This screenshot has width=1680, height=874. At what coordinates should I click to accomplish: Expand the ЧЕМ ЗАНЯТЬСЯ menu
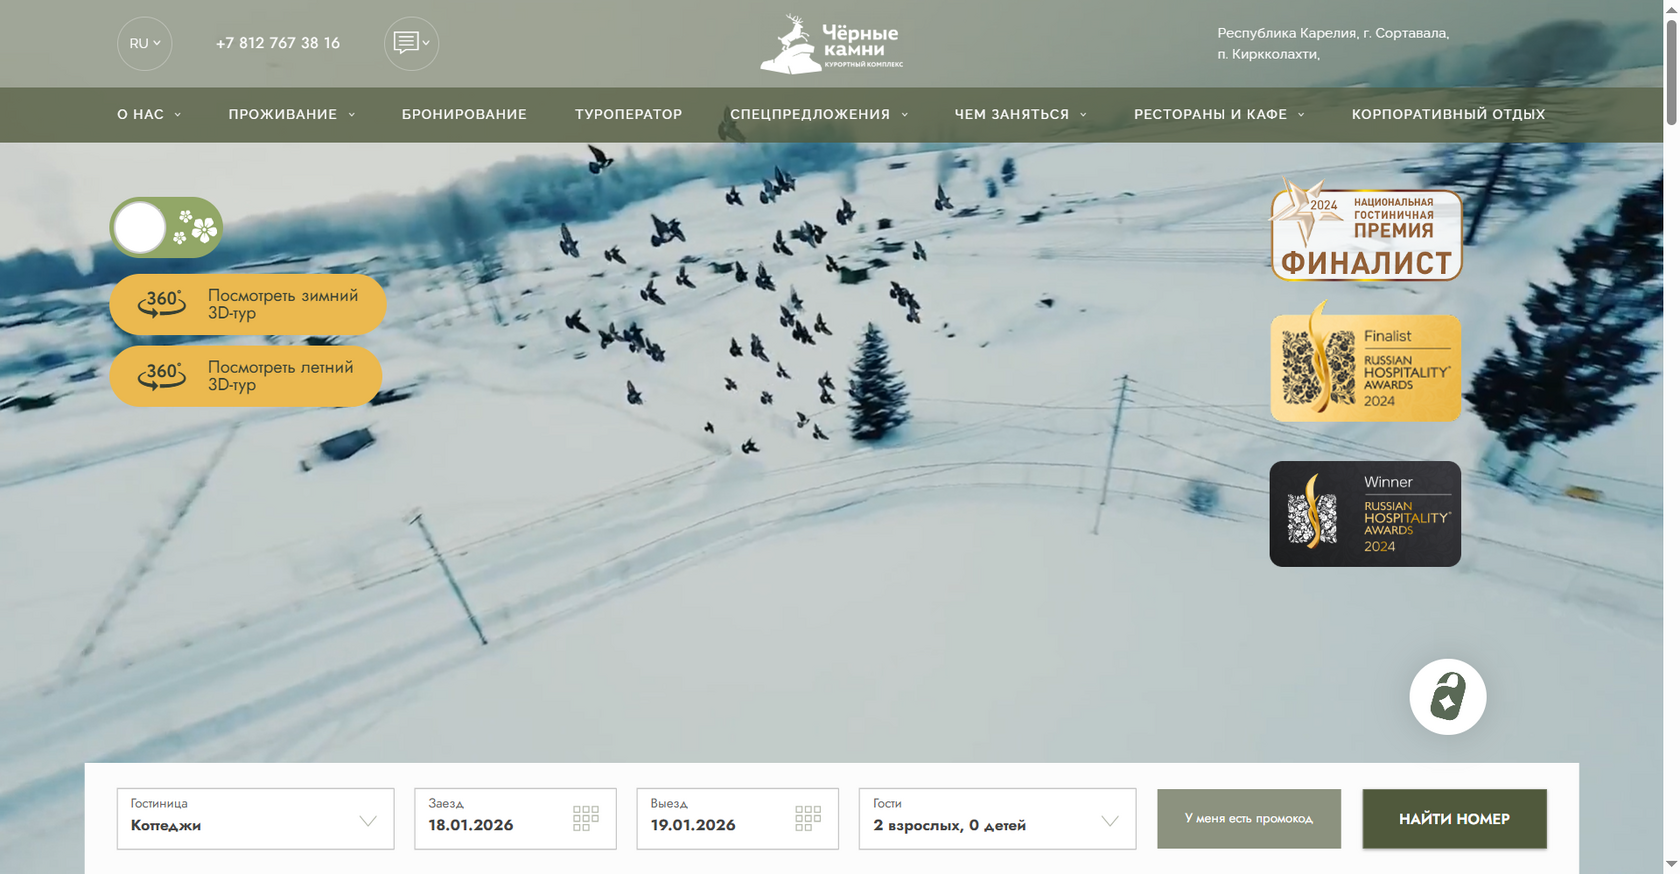click(1020, 114)
